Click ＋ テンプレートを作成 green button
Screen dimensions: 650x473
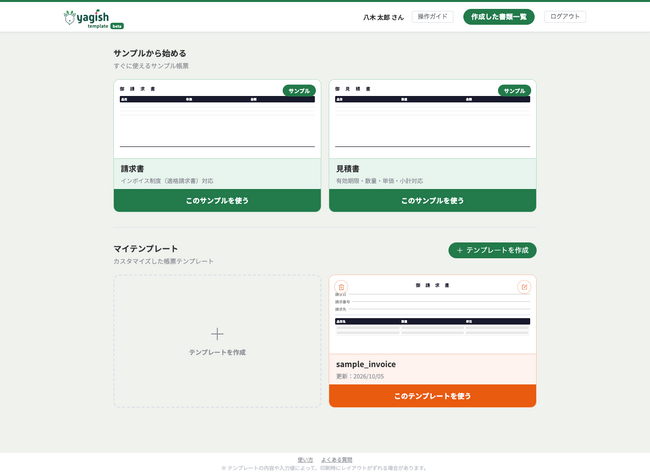click(492, 250)
